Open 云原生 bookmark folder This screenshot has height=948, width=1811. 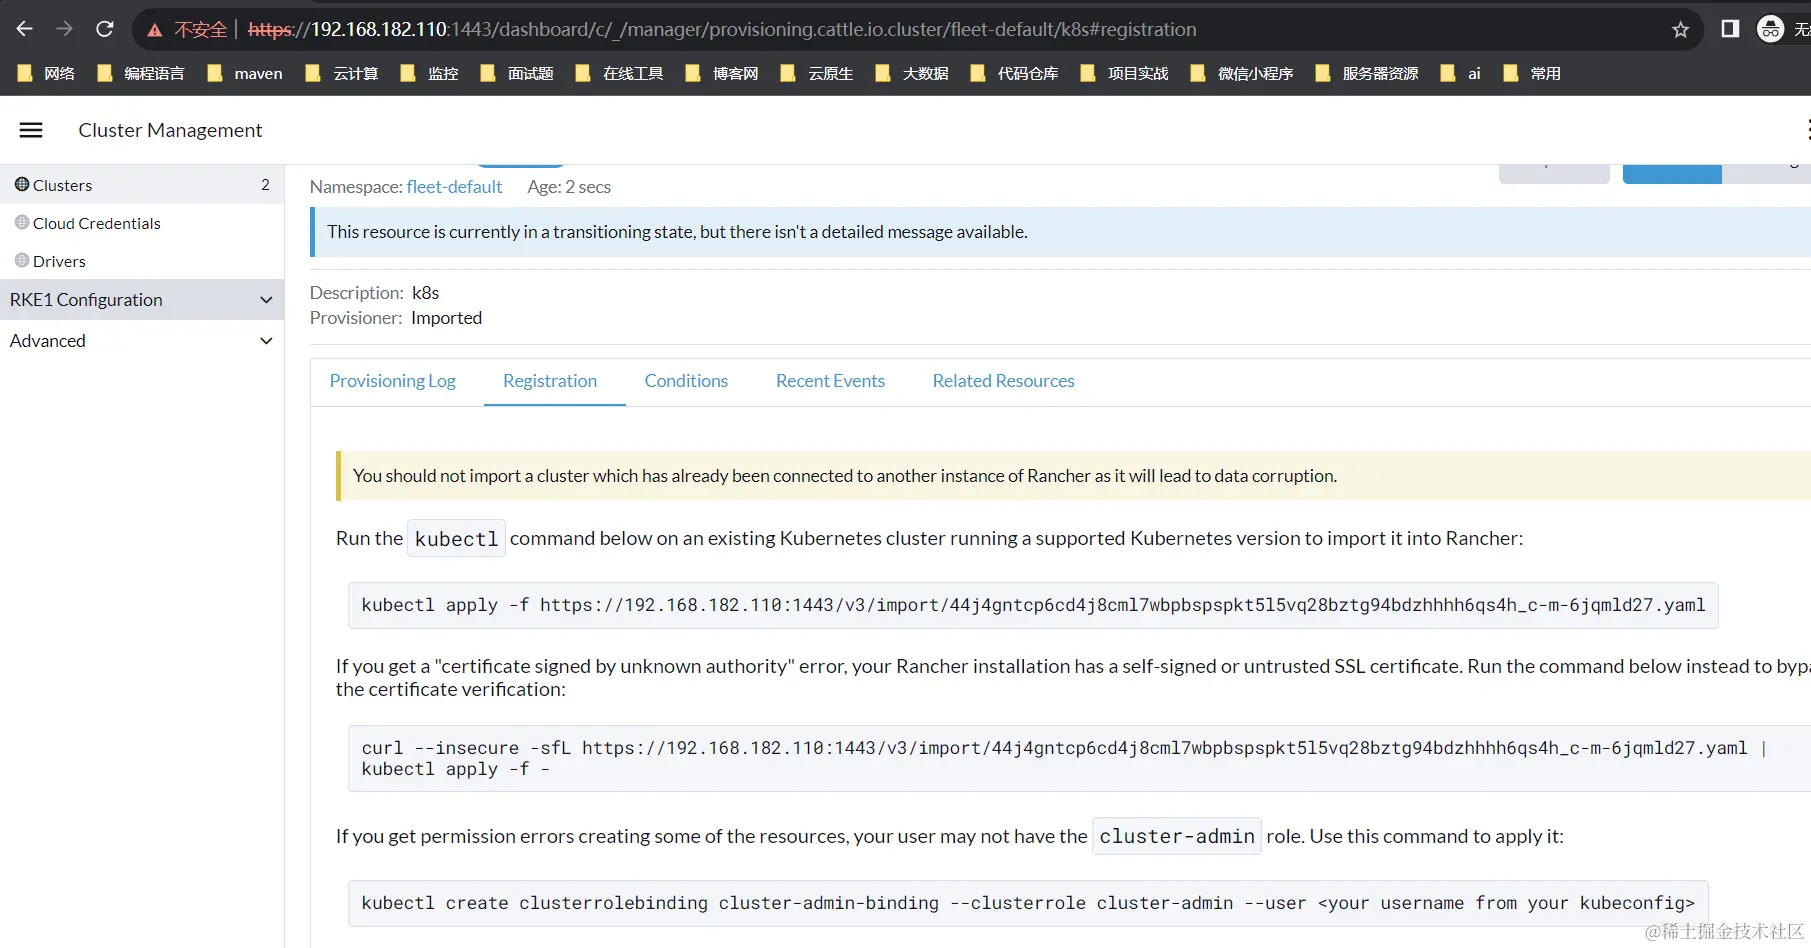pyautogui.click(x=817, y=73)
